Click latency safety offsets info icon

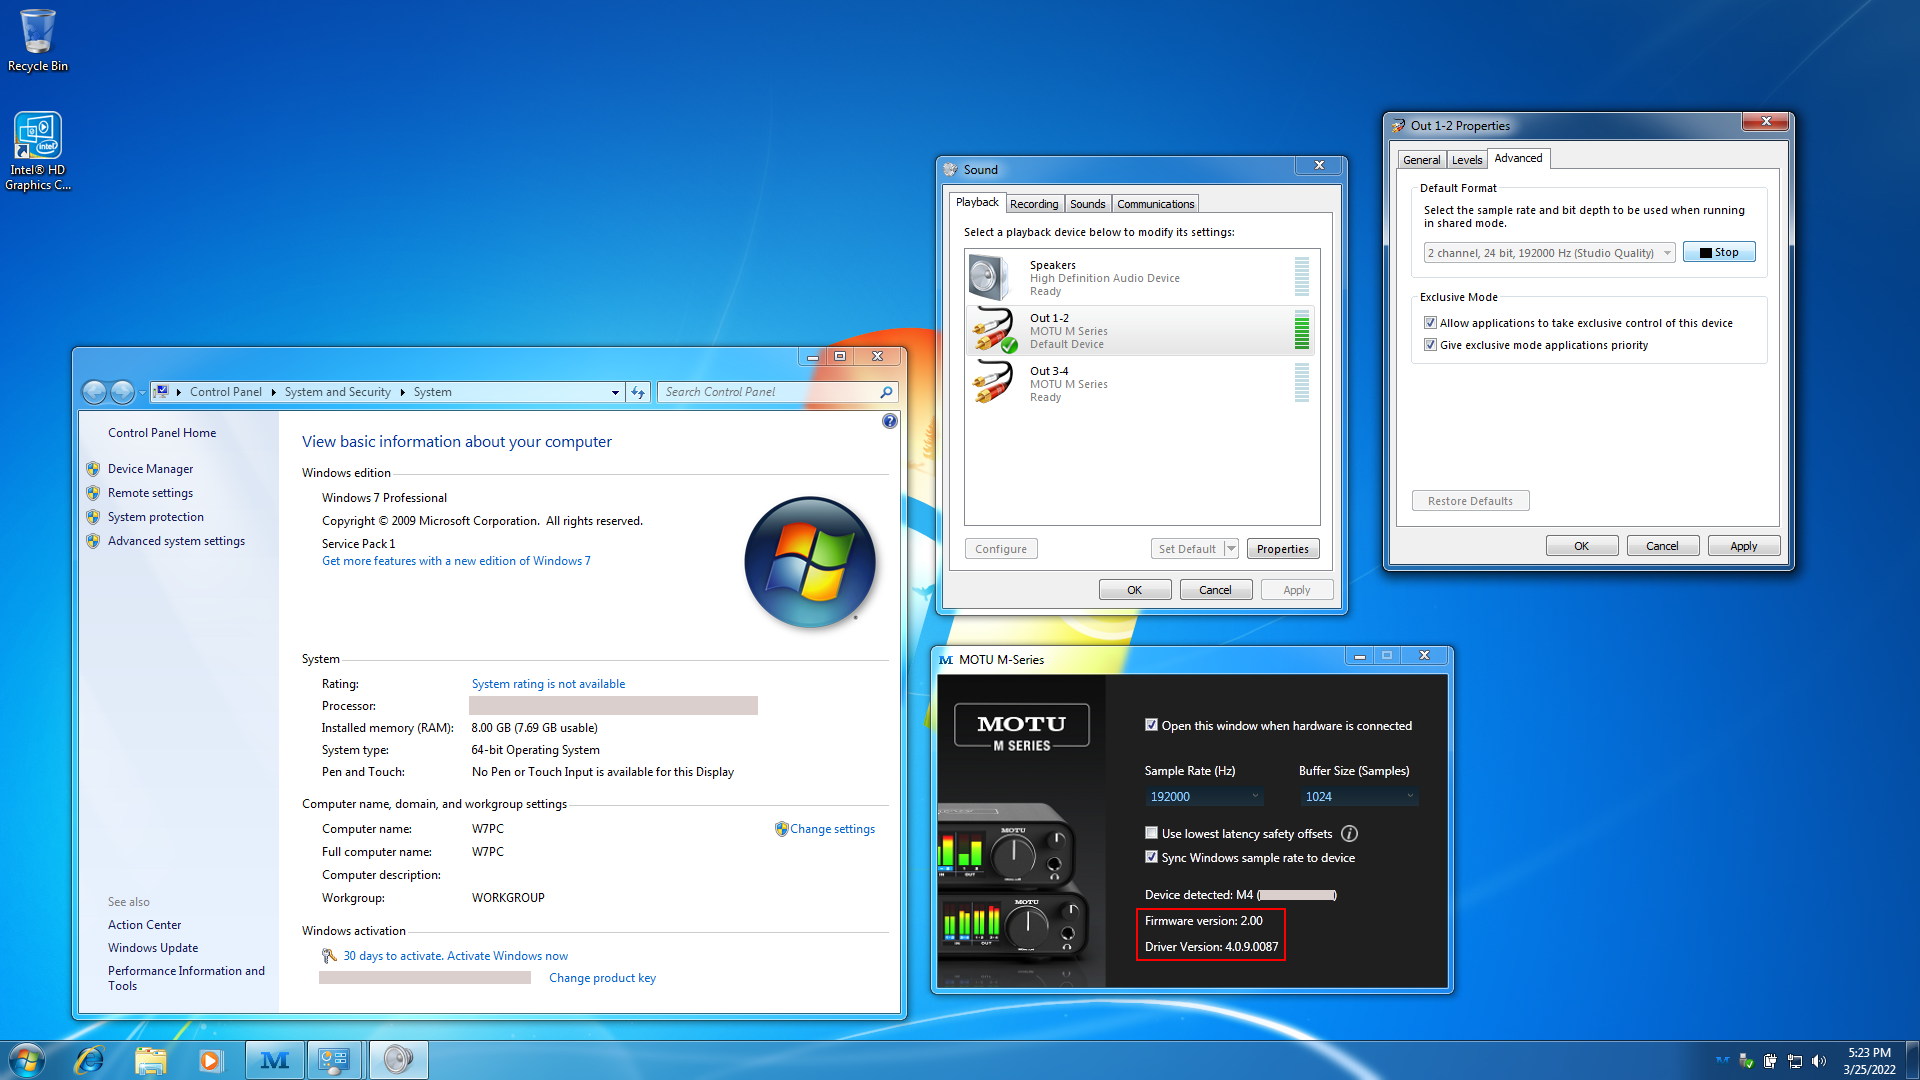click(1349, 834)
